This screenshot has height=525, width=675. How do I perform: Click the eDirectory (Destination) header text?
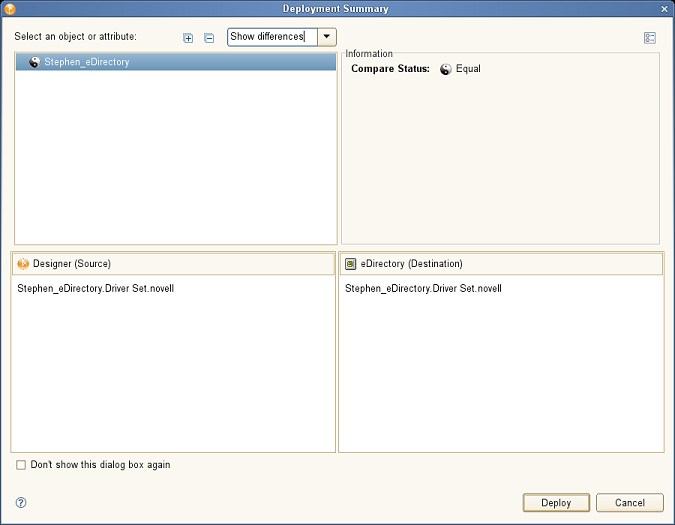(412, 264)
